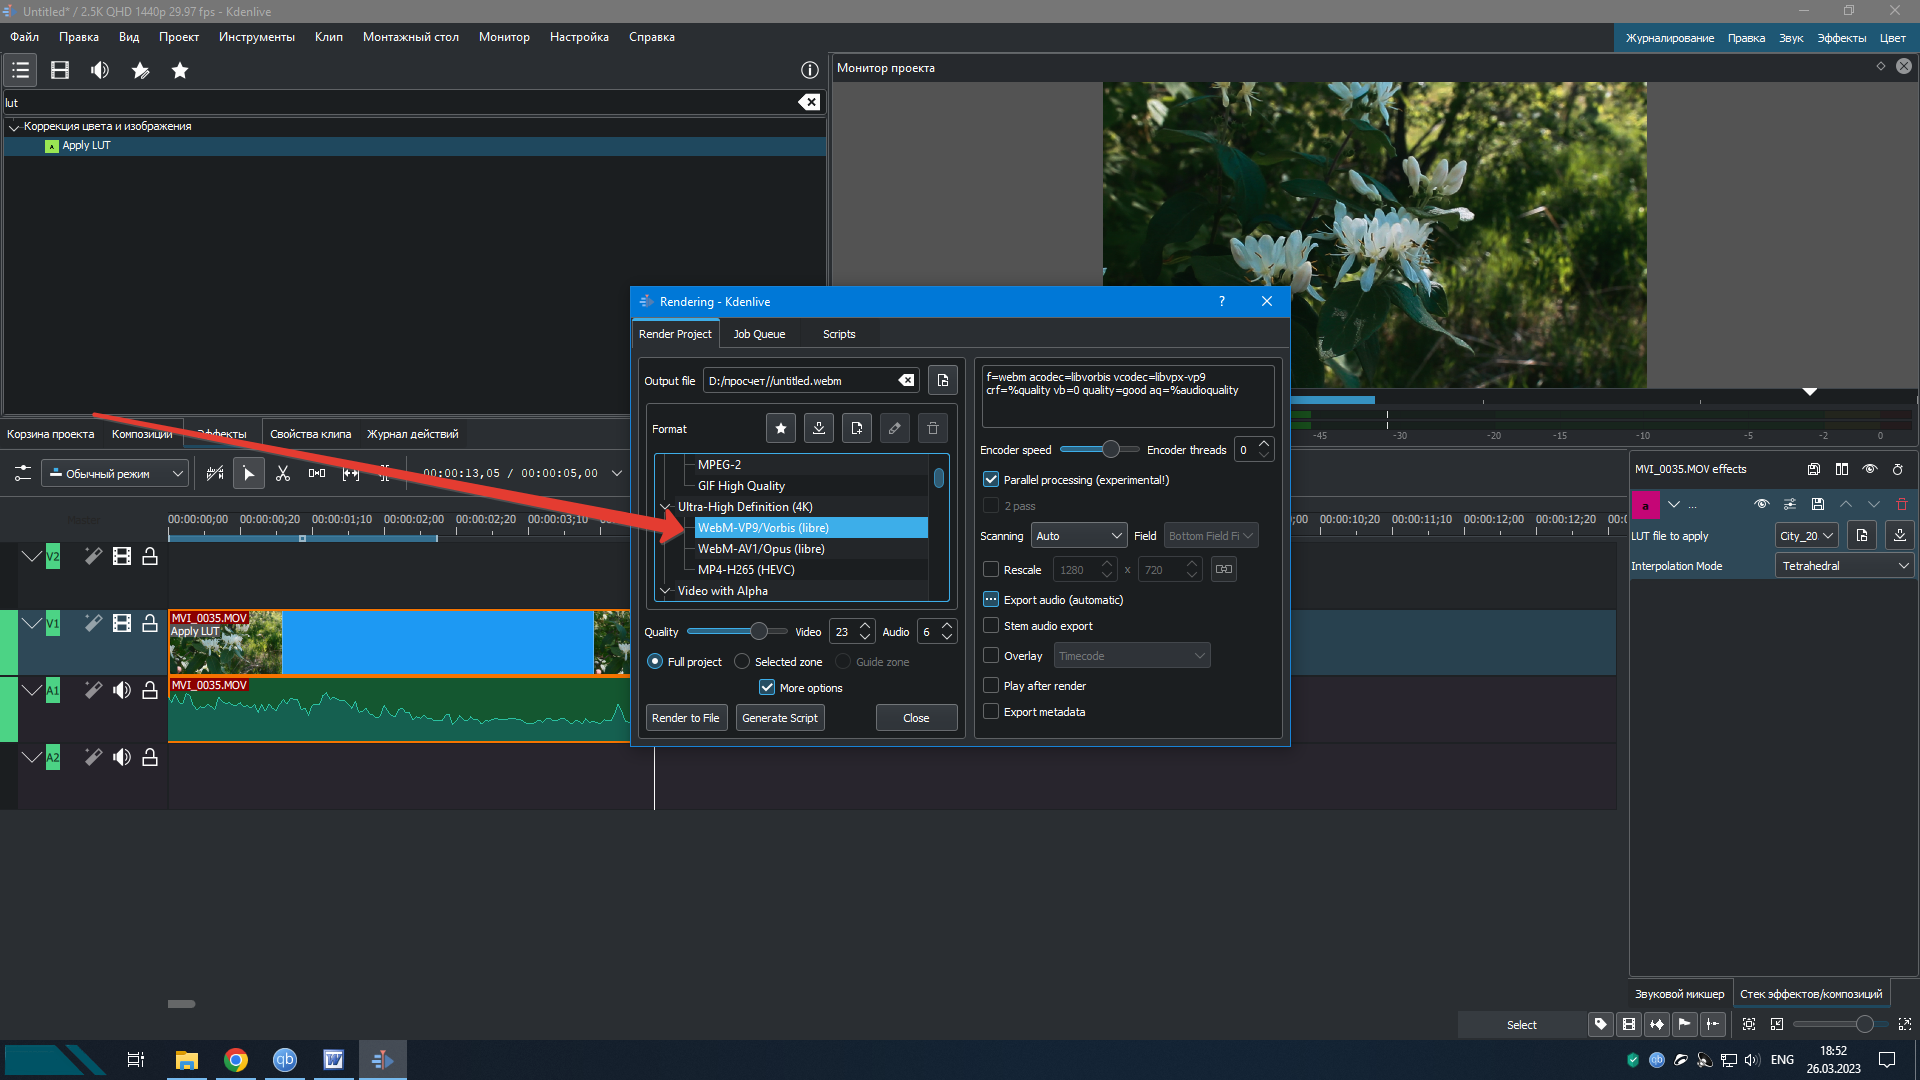The image size is (1920, 1080).
Task: Close the rendering dialog
Action: [x=916, y=718]
